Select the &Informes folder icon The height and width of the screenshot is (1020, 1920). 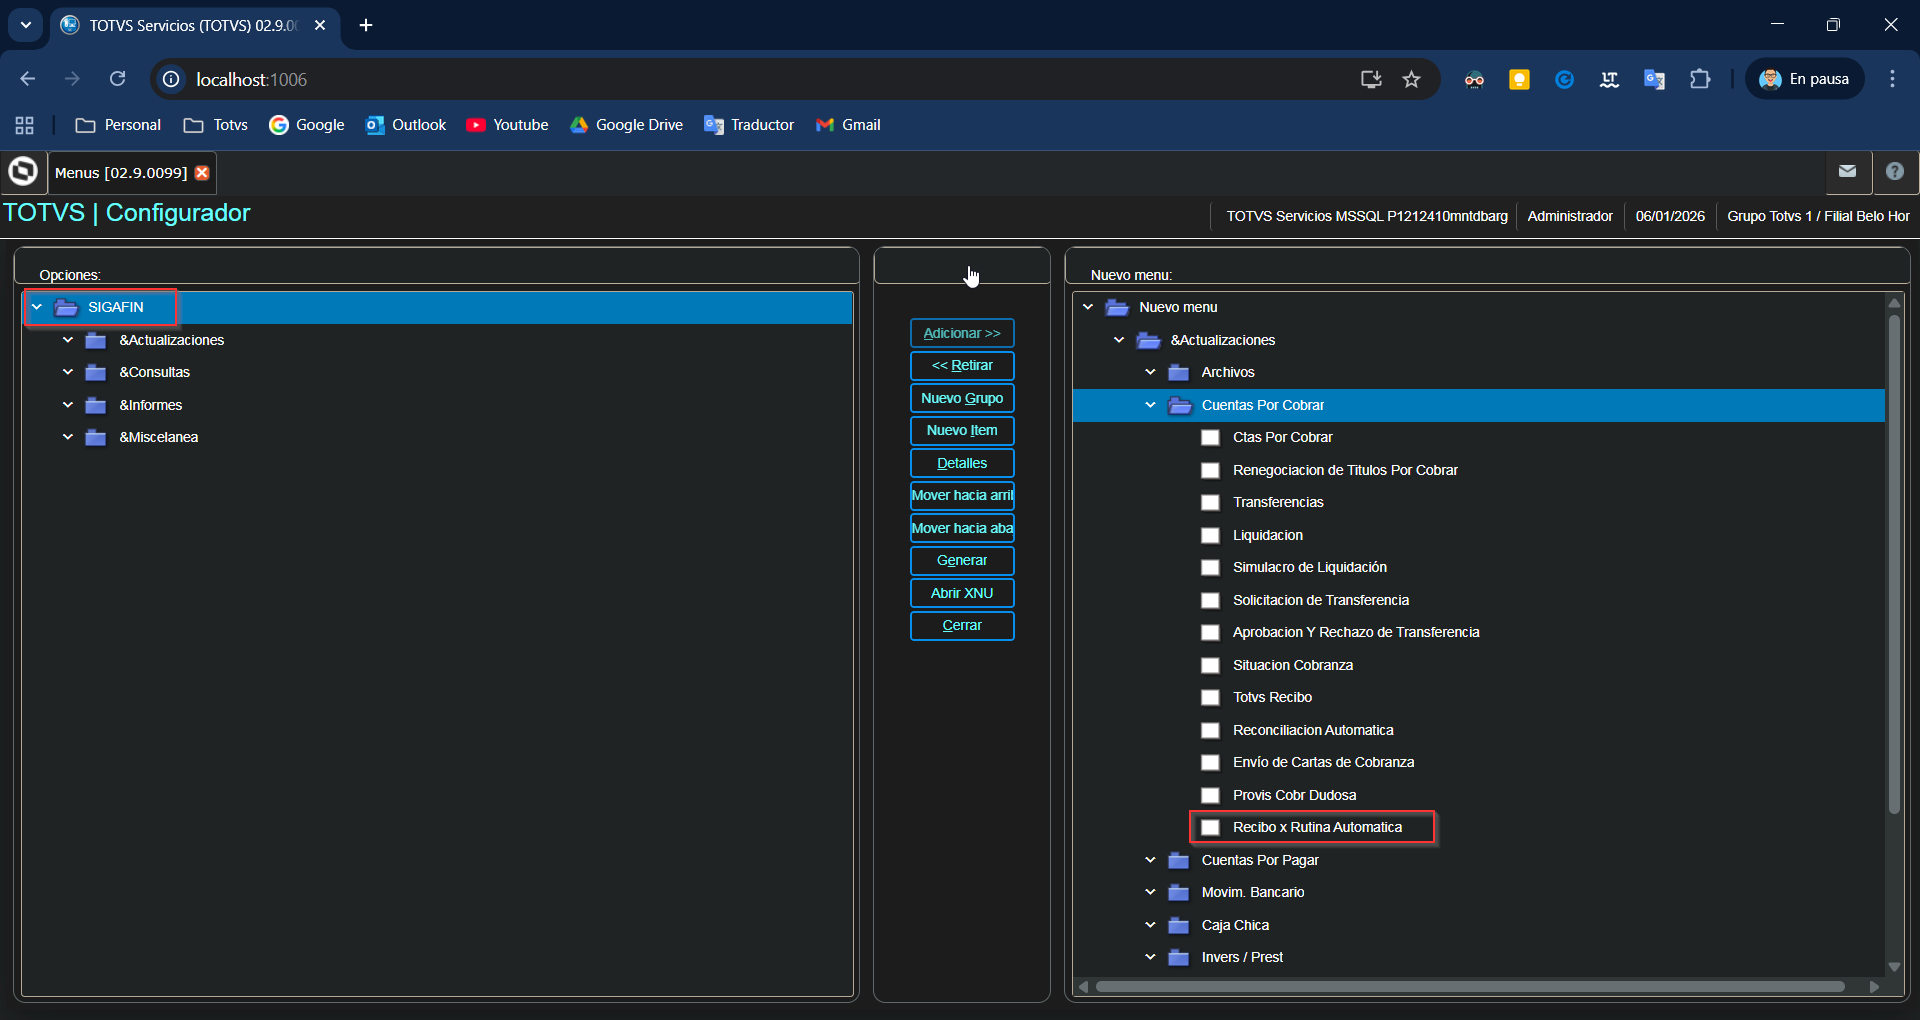pyautogui.click(x=96, y=405)
